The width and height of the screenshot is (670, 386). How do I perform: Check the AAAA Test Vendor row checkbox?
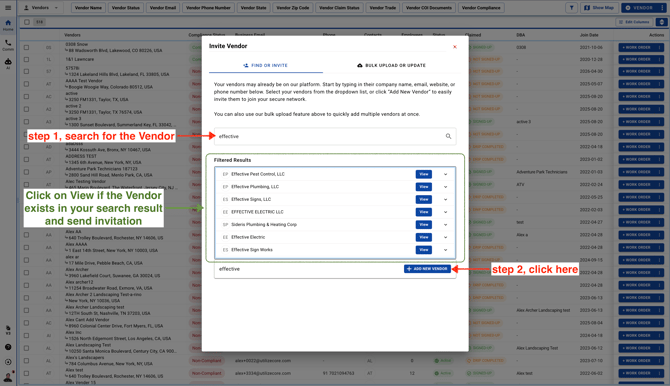(26, 84)
